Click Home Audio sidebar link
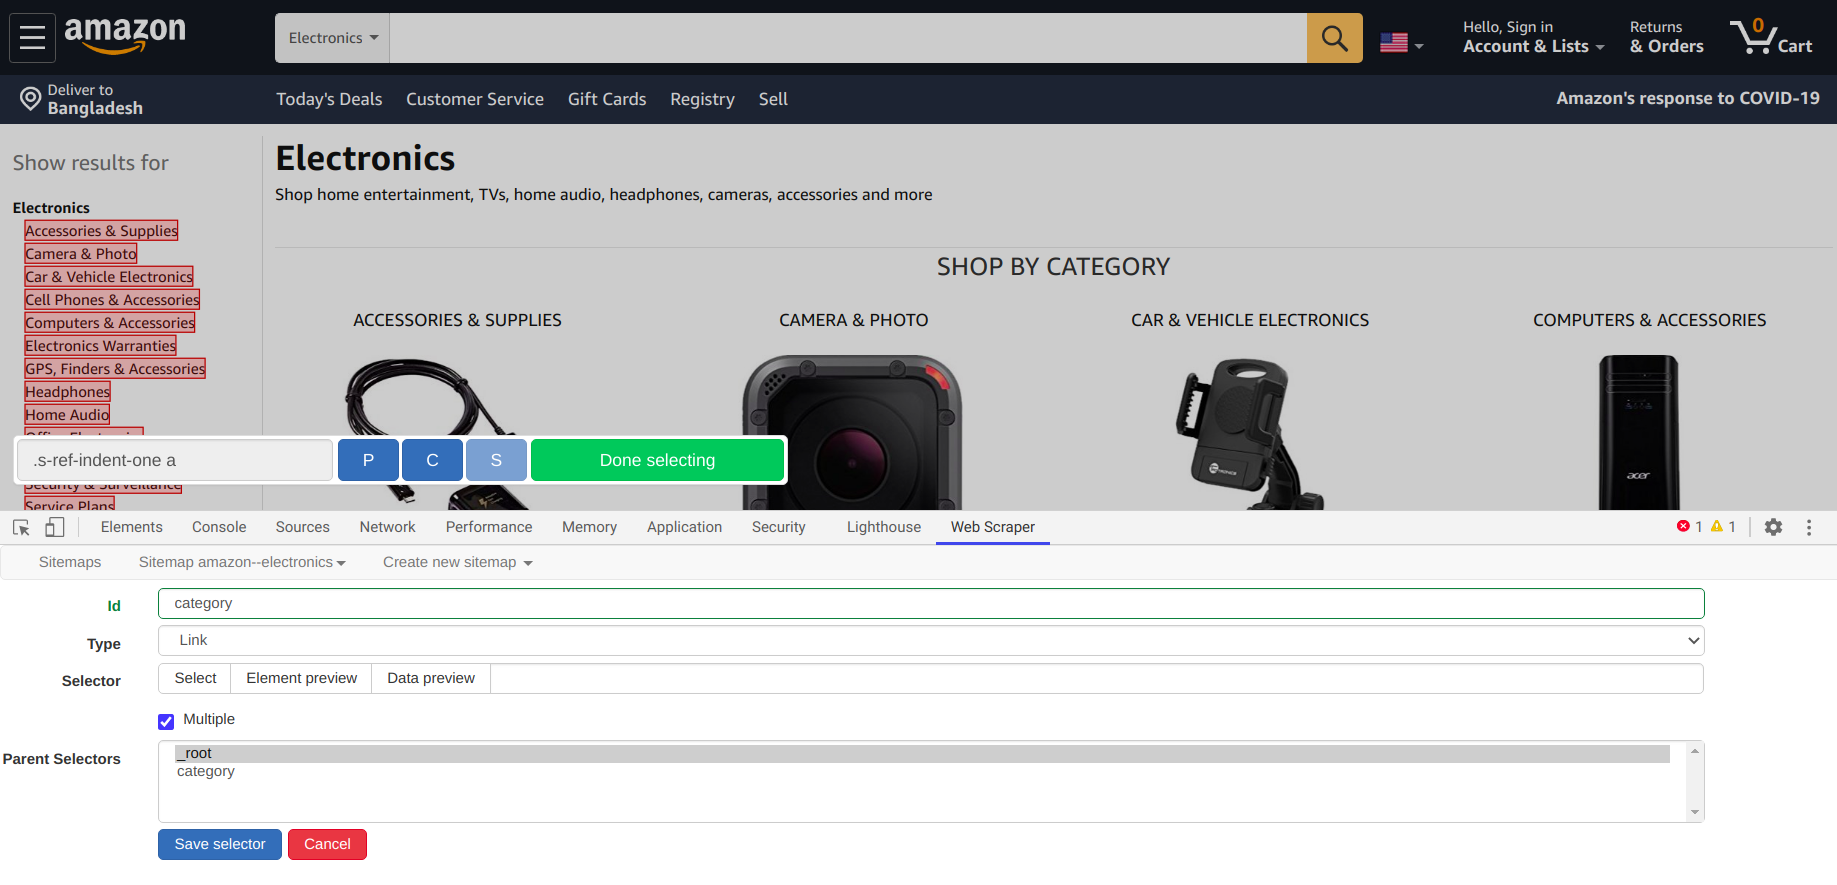The image size is (1837, 885). pos(67,415)
